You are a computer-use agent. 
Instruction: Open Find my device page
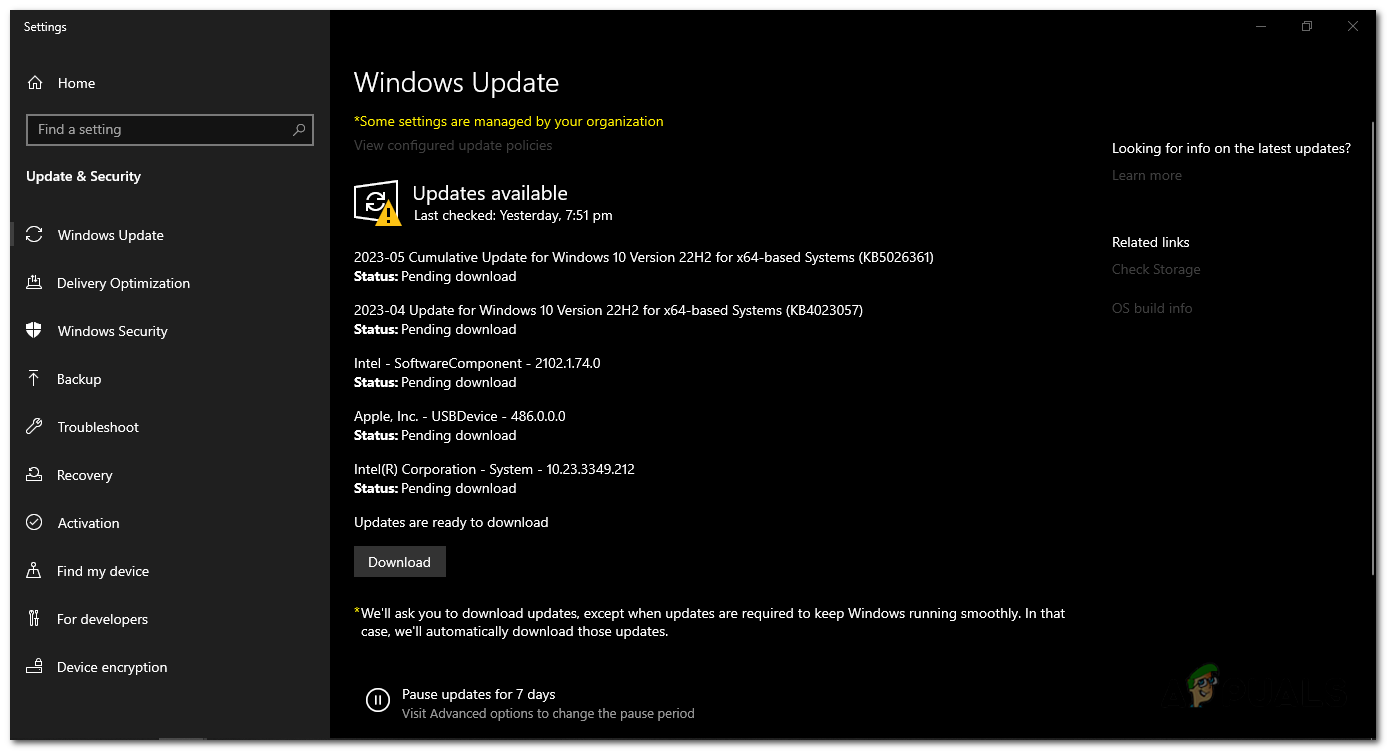click(103, 571)
